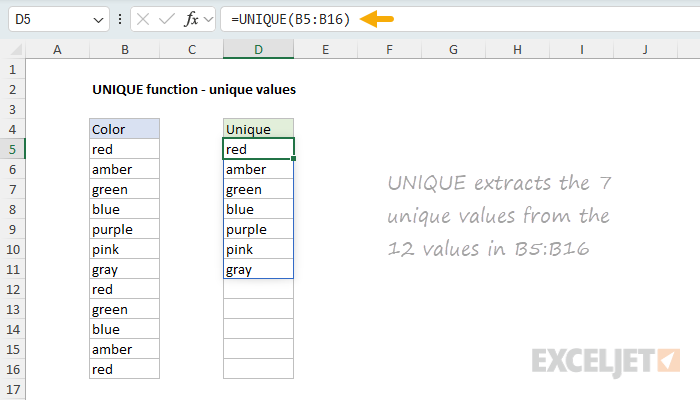Select cell B6 containing 'amber'
The height and width of the screenshot is (400, 700).
125,169
